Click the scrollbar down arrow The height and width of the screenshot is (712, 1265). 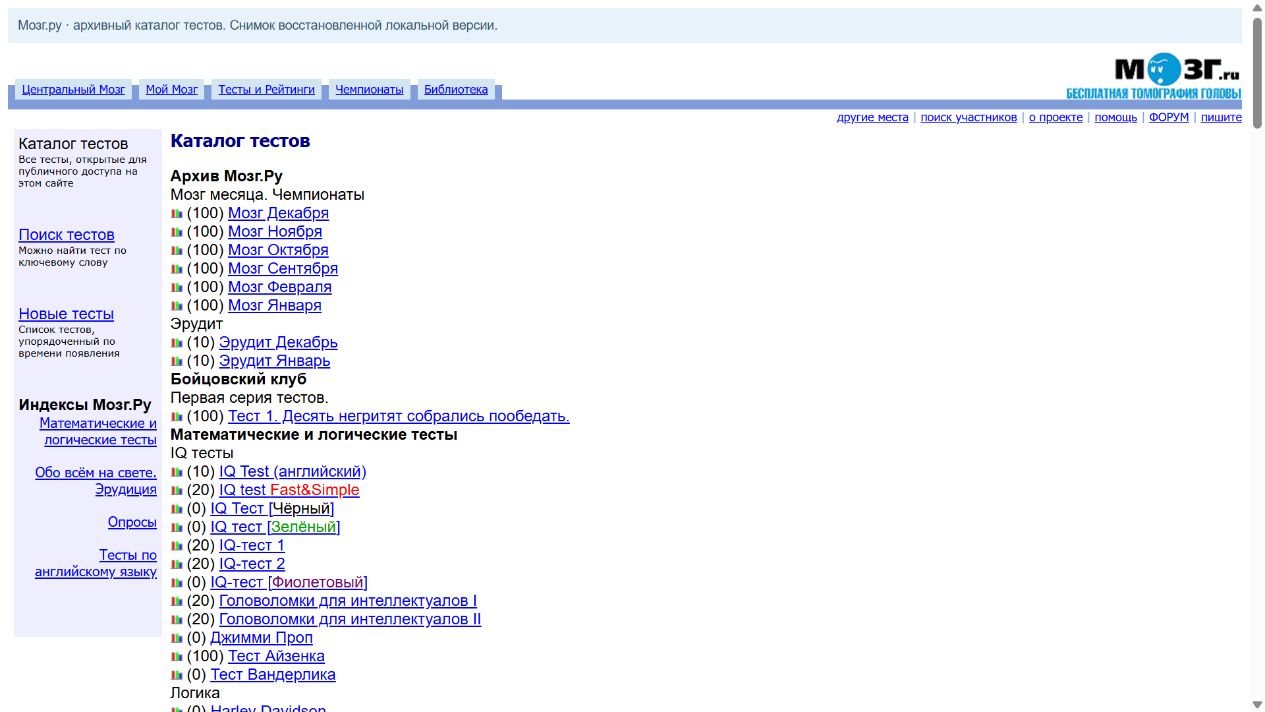1257,704
